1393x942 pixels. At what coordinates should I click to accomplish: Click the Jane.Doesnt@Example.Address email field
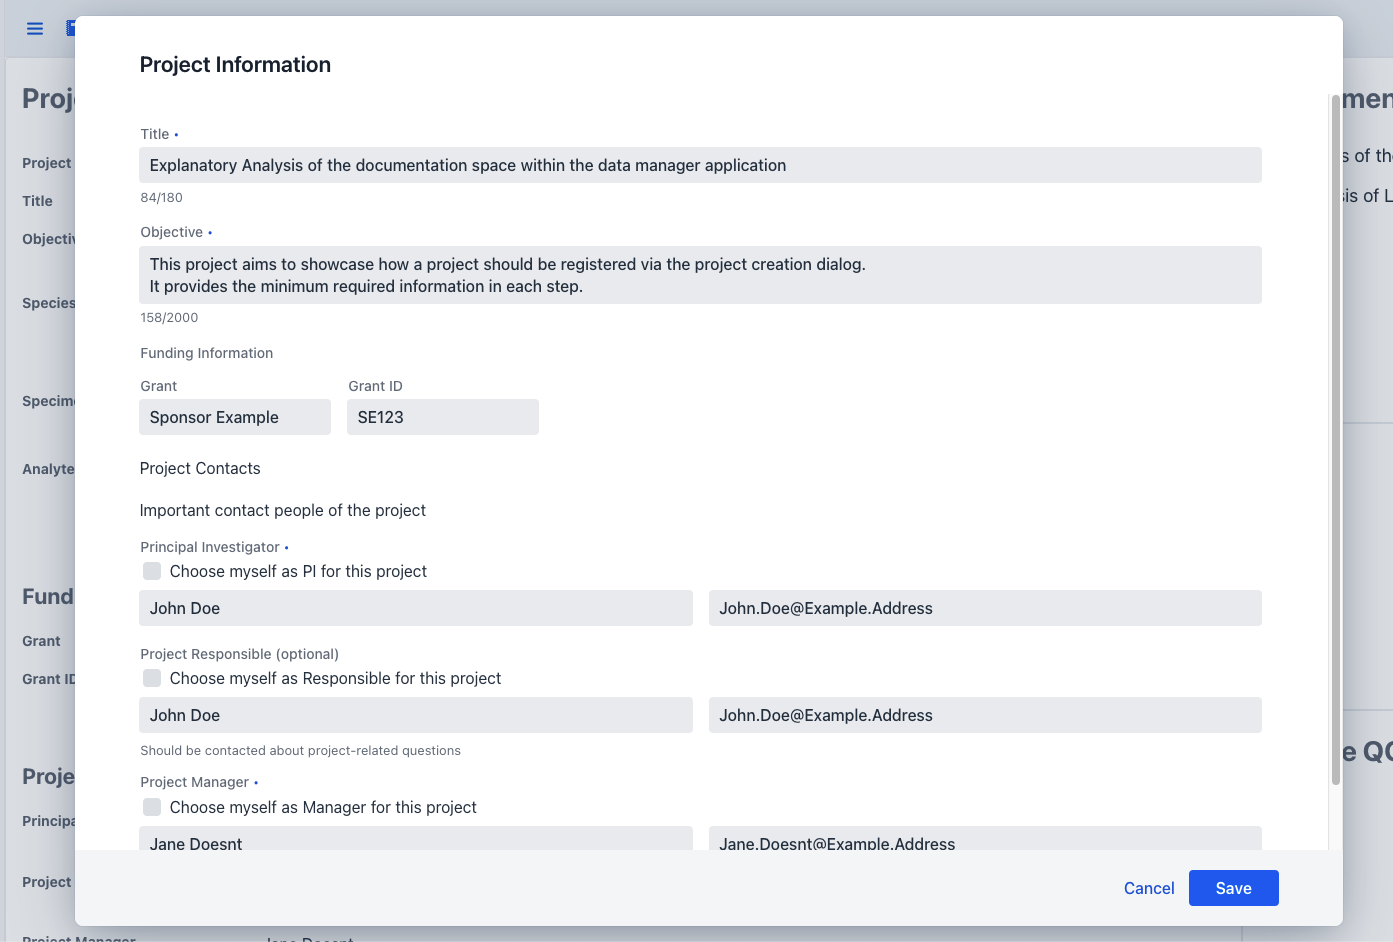tap(985, 840)
